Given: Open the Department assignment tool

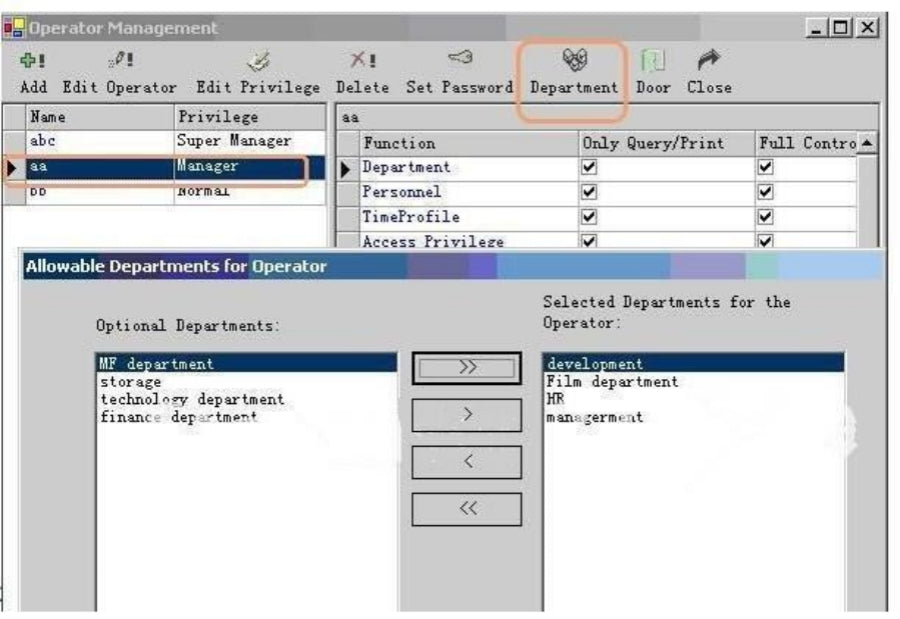Looking at the screenshot, I should tap(574, 62).
